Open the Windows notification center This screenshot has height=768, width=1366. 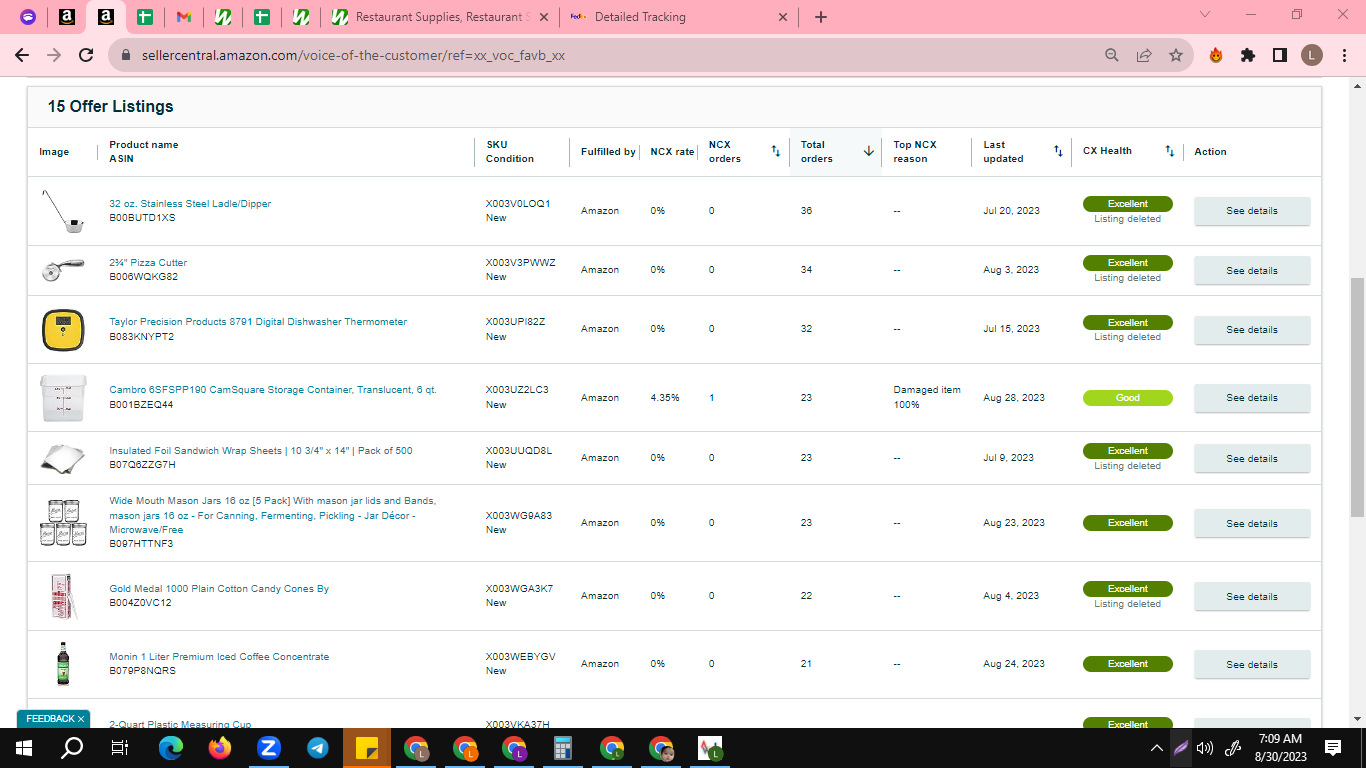[x=1332, y=747]
